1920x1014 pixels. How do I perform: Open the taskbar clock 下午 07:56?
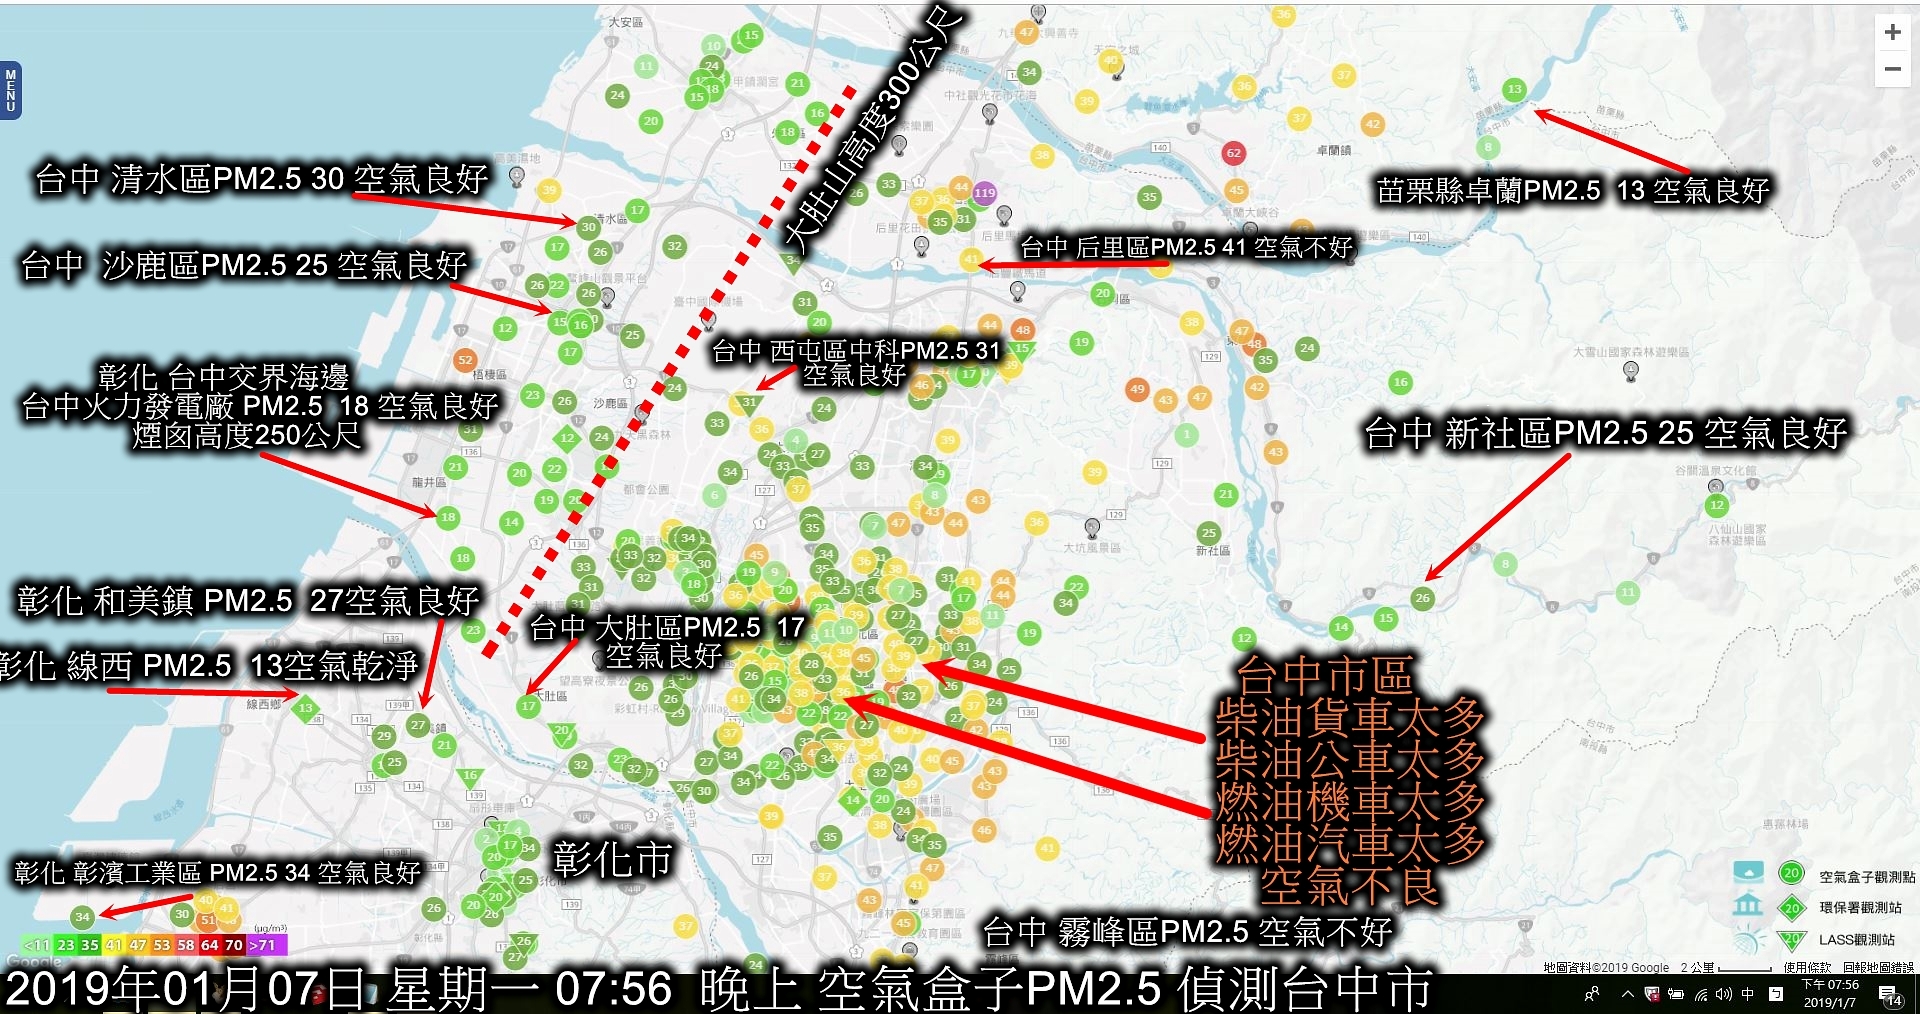pos(1831,994)
